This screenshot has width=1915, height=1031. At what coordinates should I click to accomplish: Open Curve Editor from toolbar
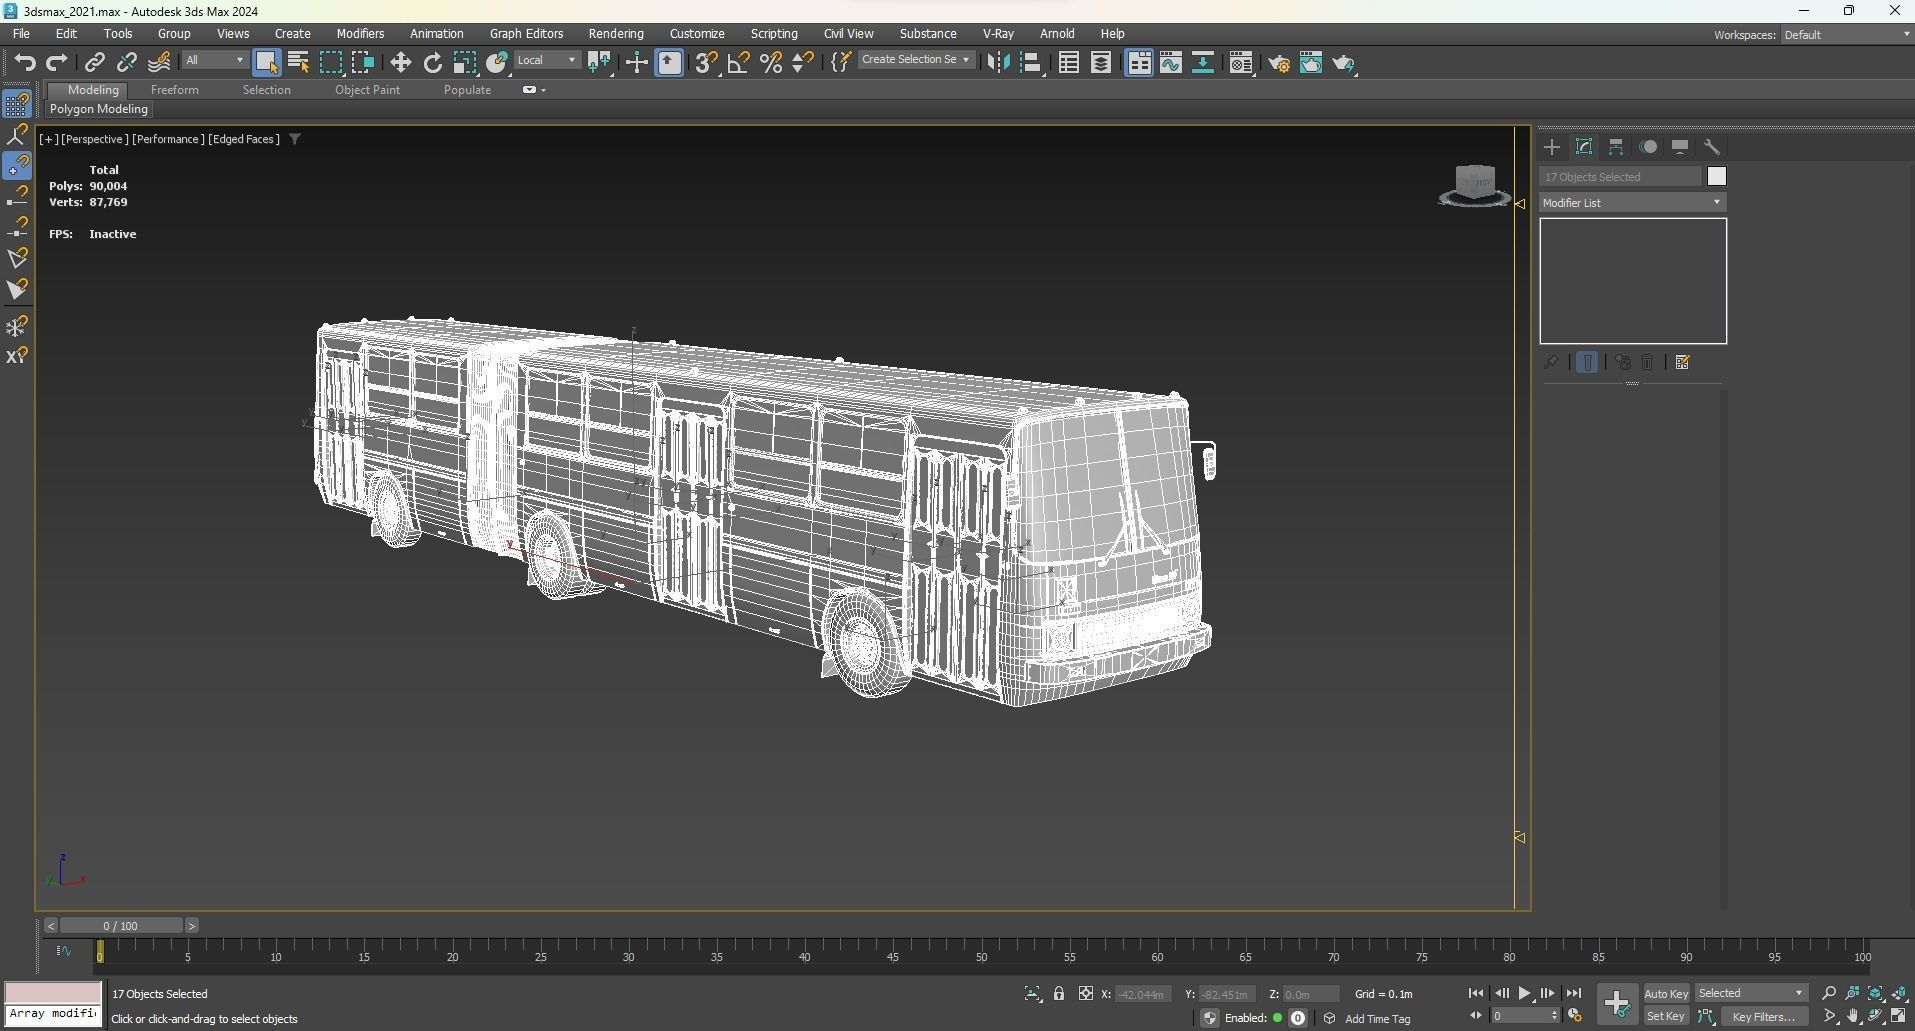click(1171, 62)
